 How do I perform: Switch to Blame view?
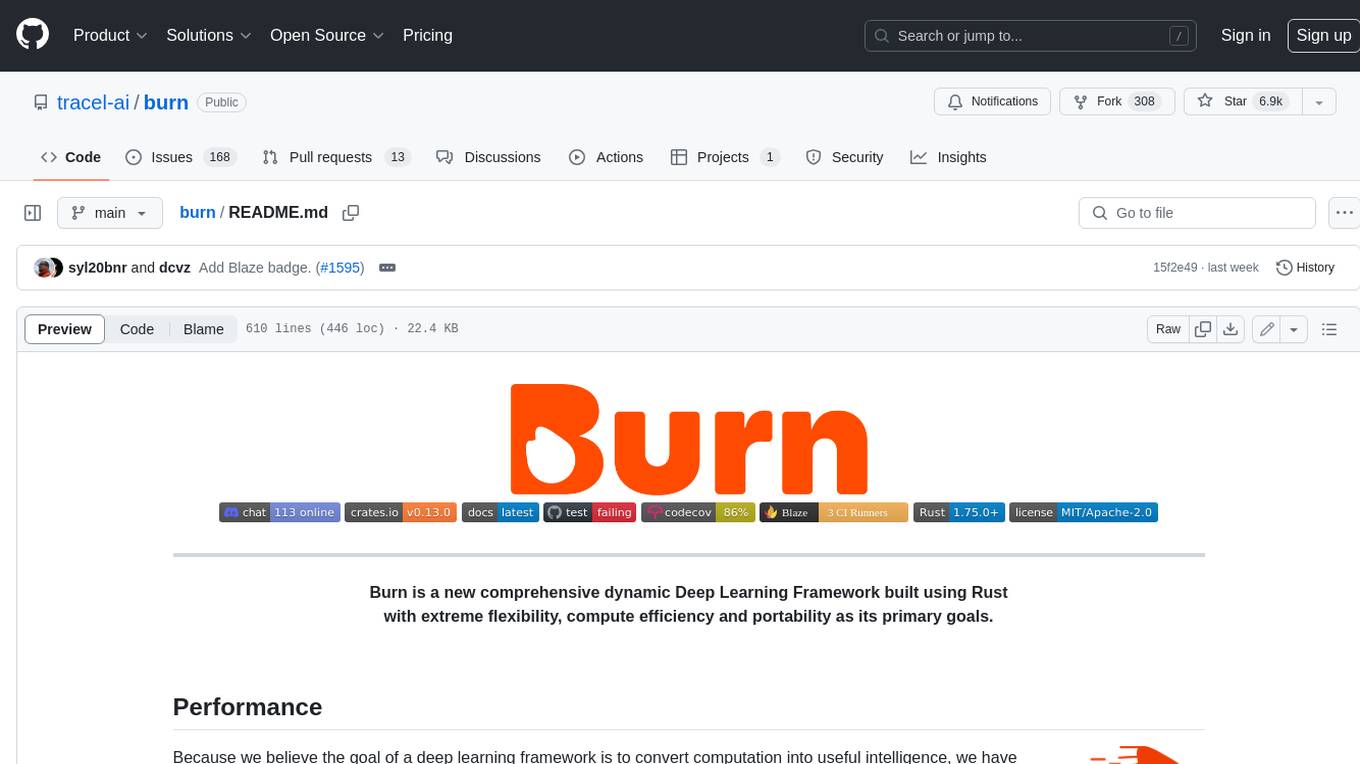point(203,329)
